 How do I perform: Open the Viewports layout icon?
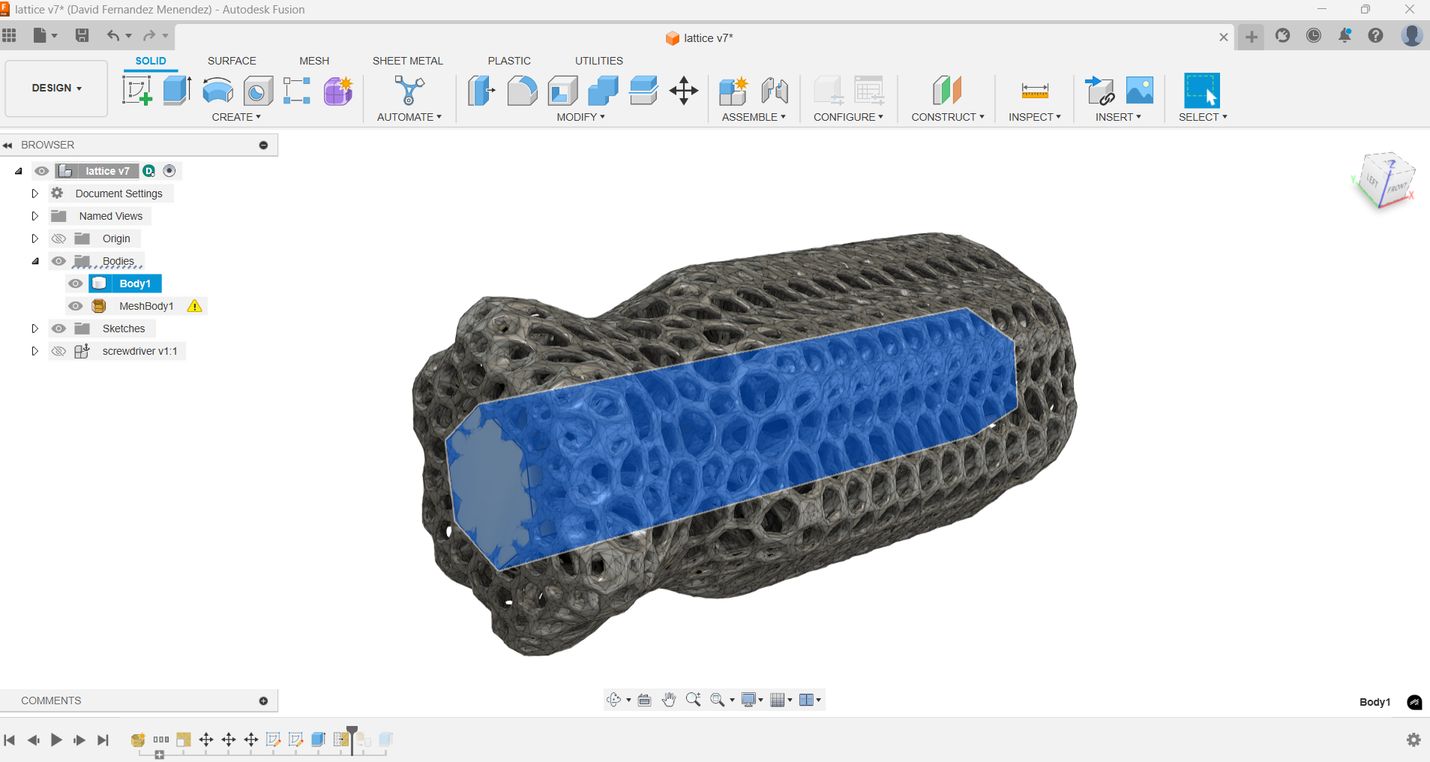pyautogui.click(x=807, y=700)
